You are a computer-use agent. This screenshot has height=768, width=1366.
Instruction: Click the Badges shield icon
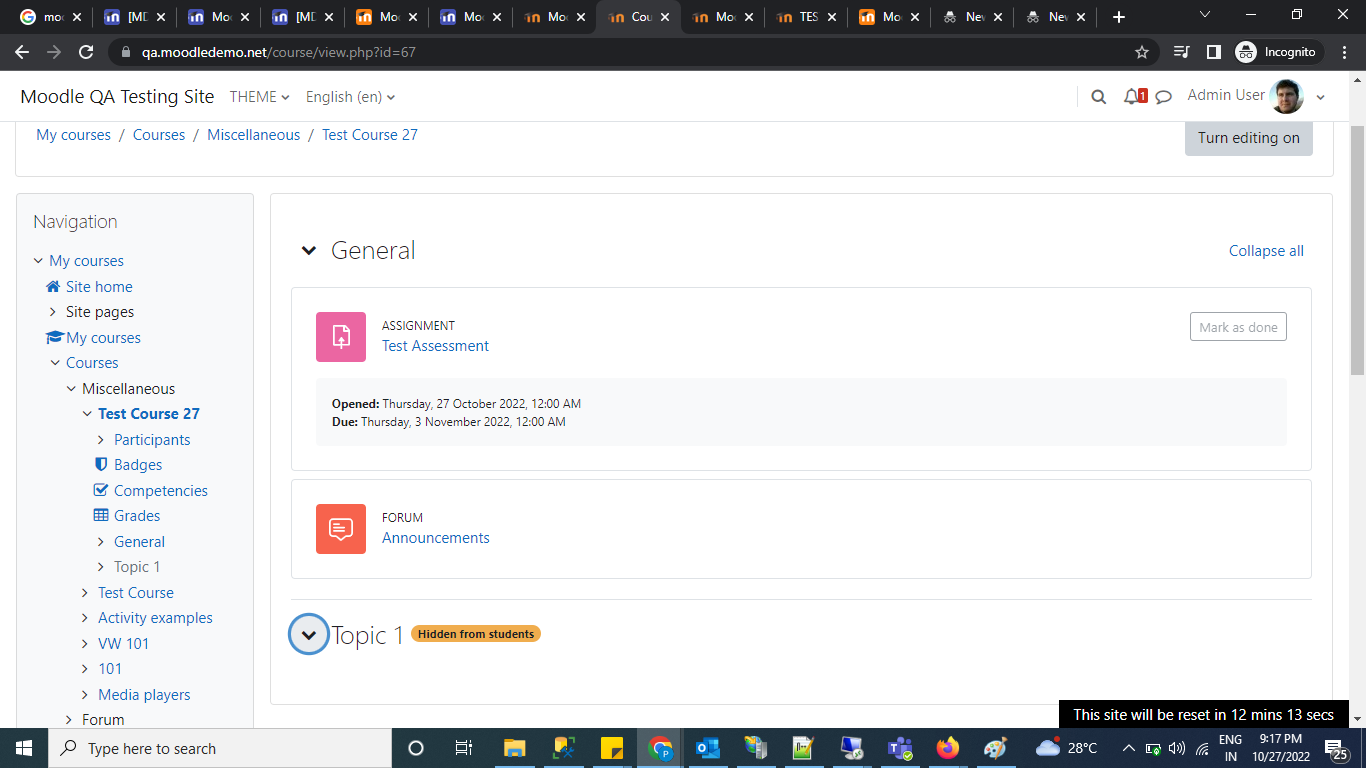[x=101, y=465]
